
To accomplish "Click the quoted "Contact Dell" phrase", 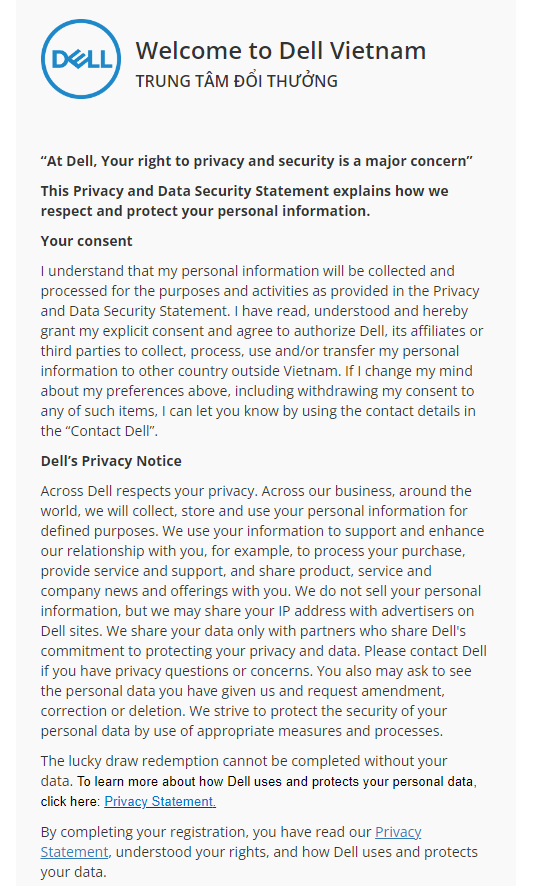I will (107, 431).
